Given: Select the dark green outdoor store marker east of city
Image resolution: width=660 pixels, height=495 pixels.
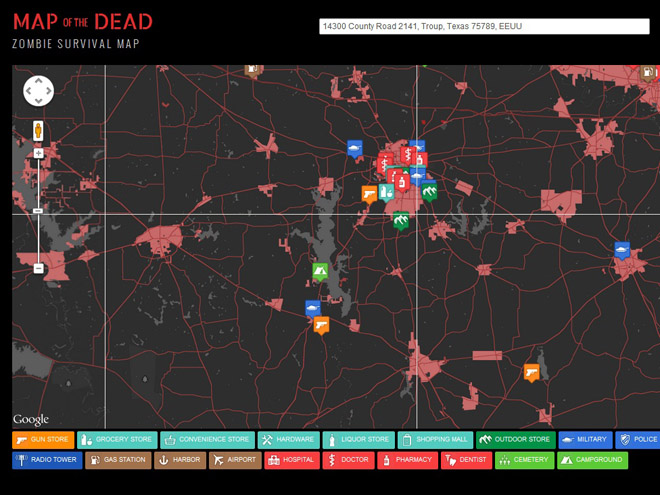Looking at the screenshot, I should click(x=429, y=192).
